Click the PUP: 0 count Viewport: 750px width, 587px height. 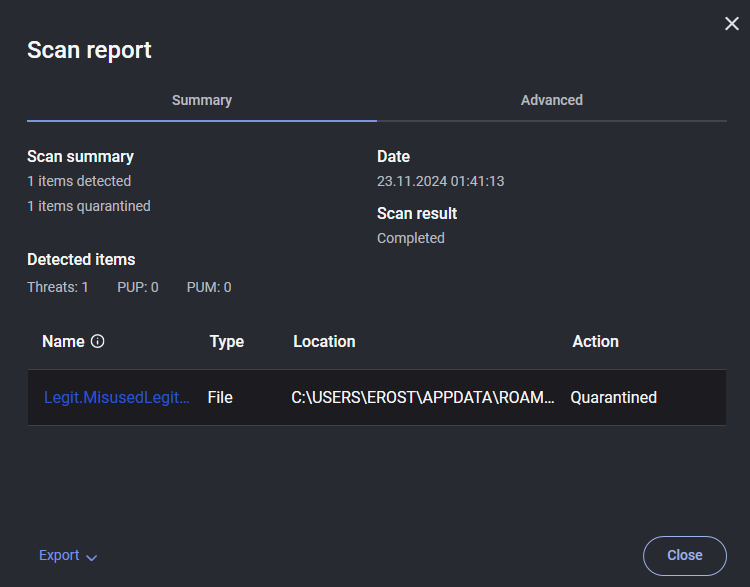(x=138, y=287)
